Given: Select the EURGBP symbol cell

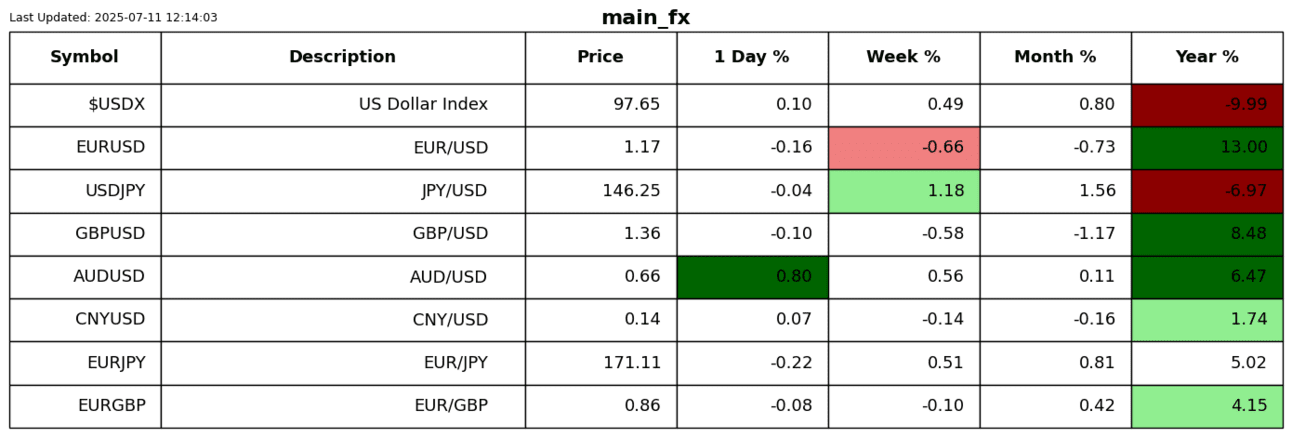Looking at the screenshot, I should [85, 406].
